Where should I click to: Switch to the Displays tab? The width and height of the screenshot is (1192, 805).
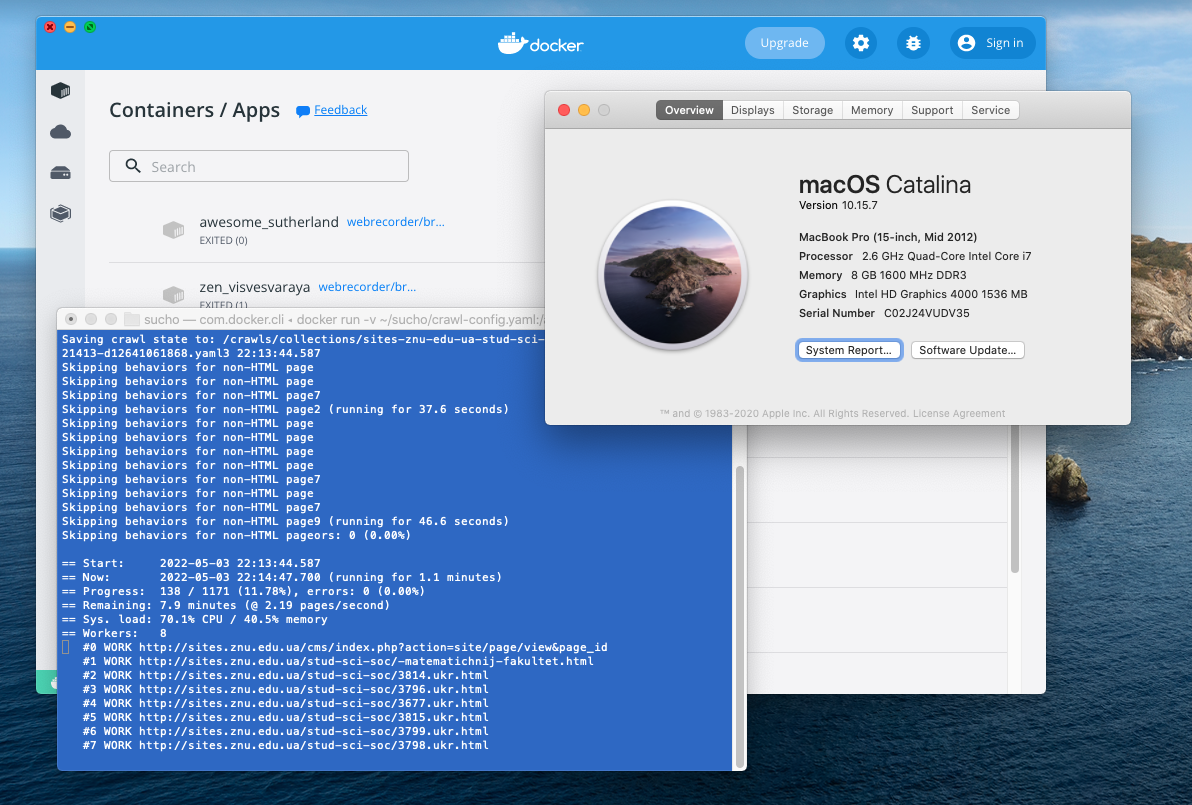coord(753,110)
